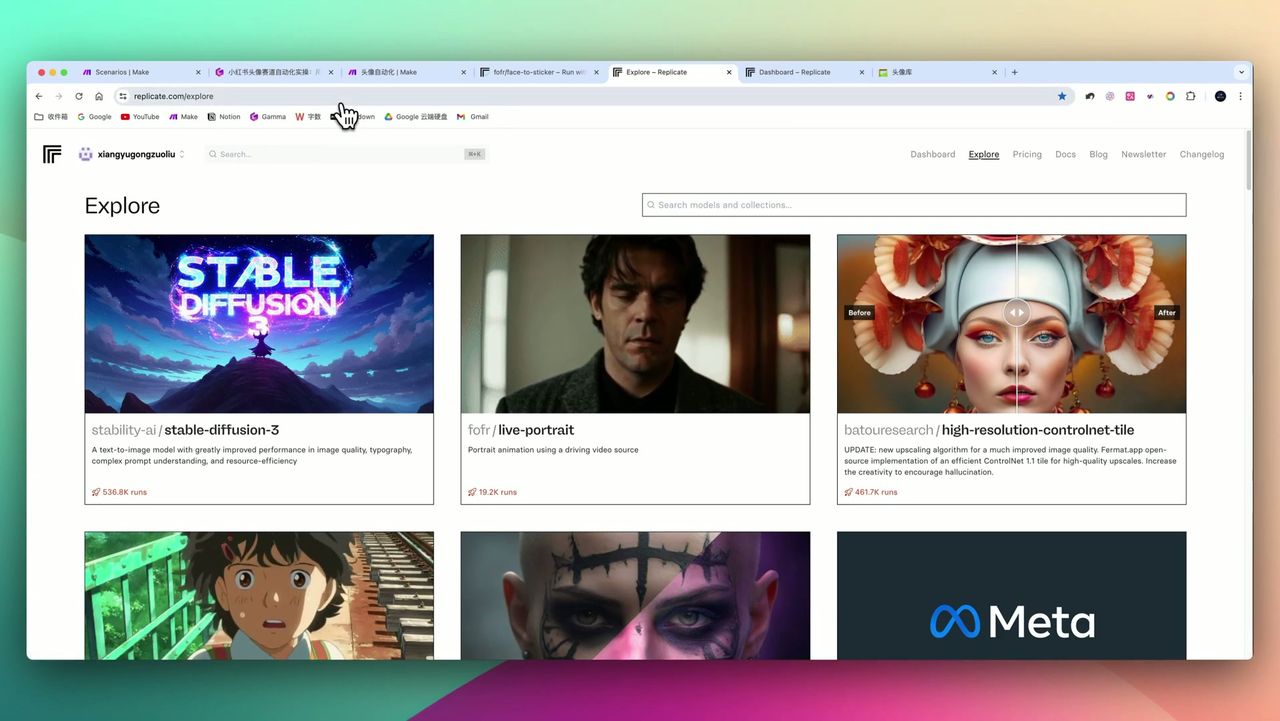Open the Chrome three-dot menu

click(x=1240, y=96)
